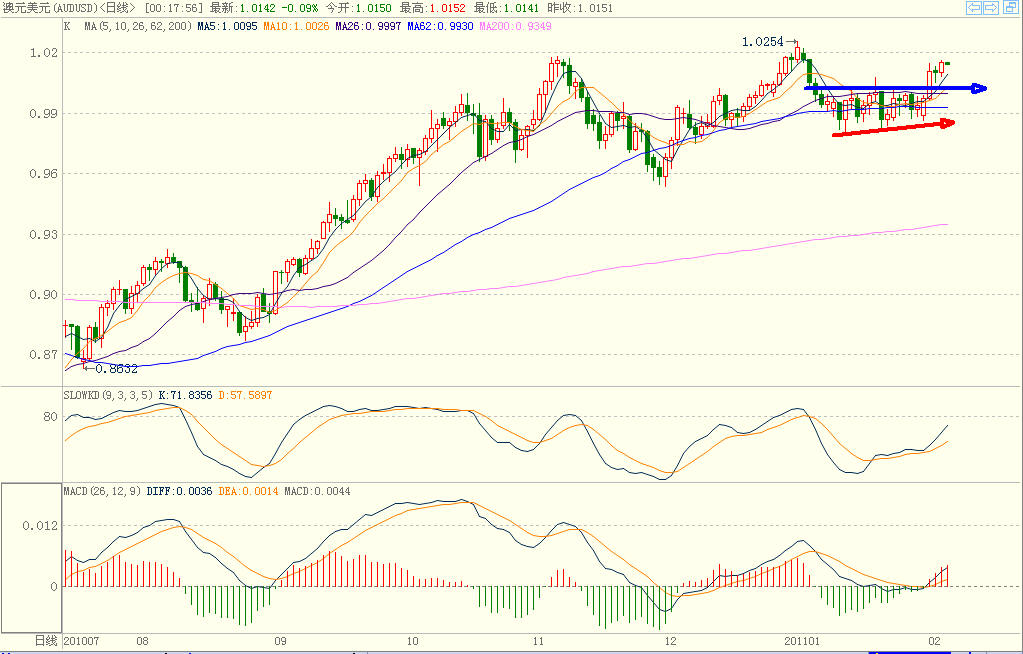Click the -0.09% change value
This screenshot has width=1023, height=654.
tap(299, 8)
